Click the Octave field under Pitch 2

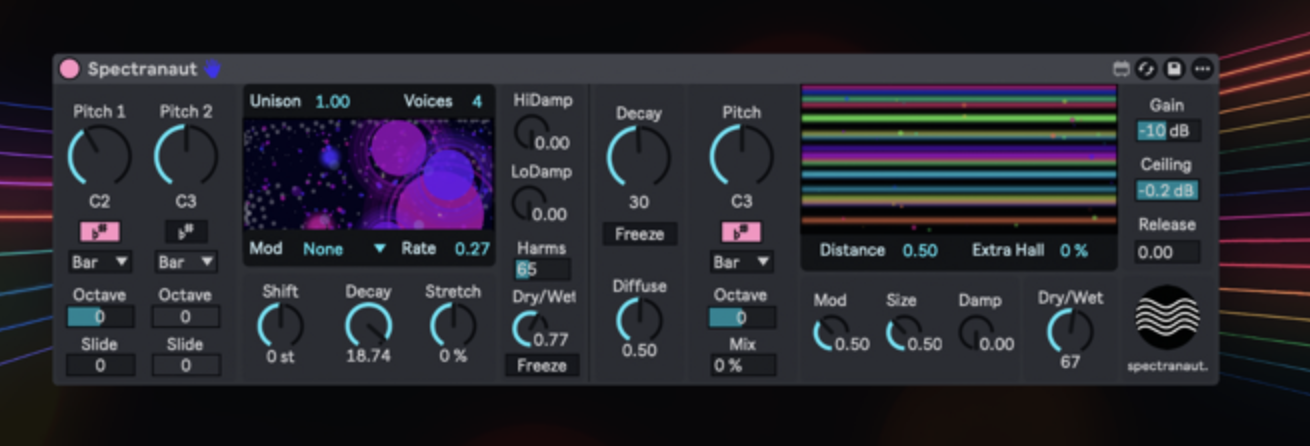(186, 318)
